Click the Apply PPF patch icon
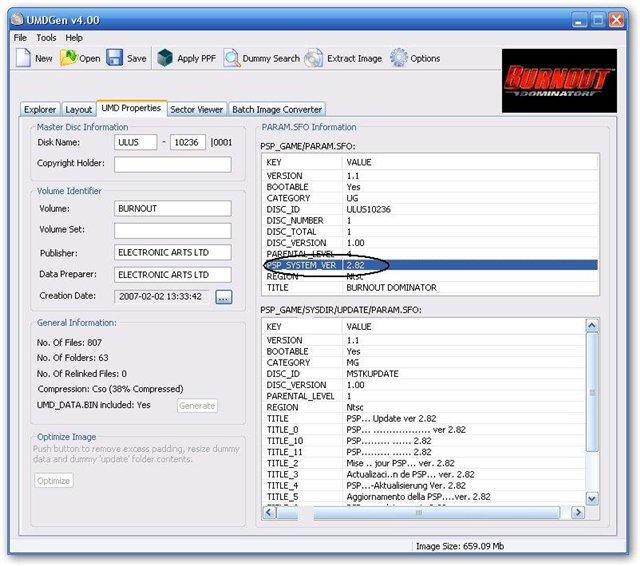 point(165,59)
